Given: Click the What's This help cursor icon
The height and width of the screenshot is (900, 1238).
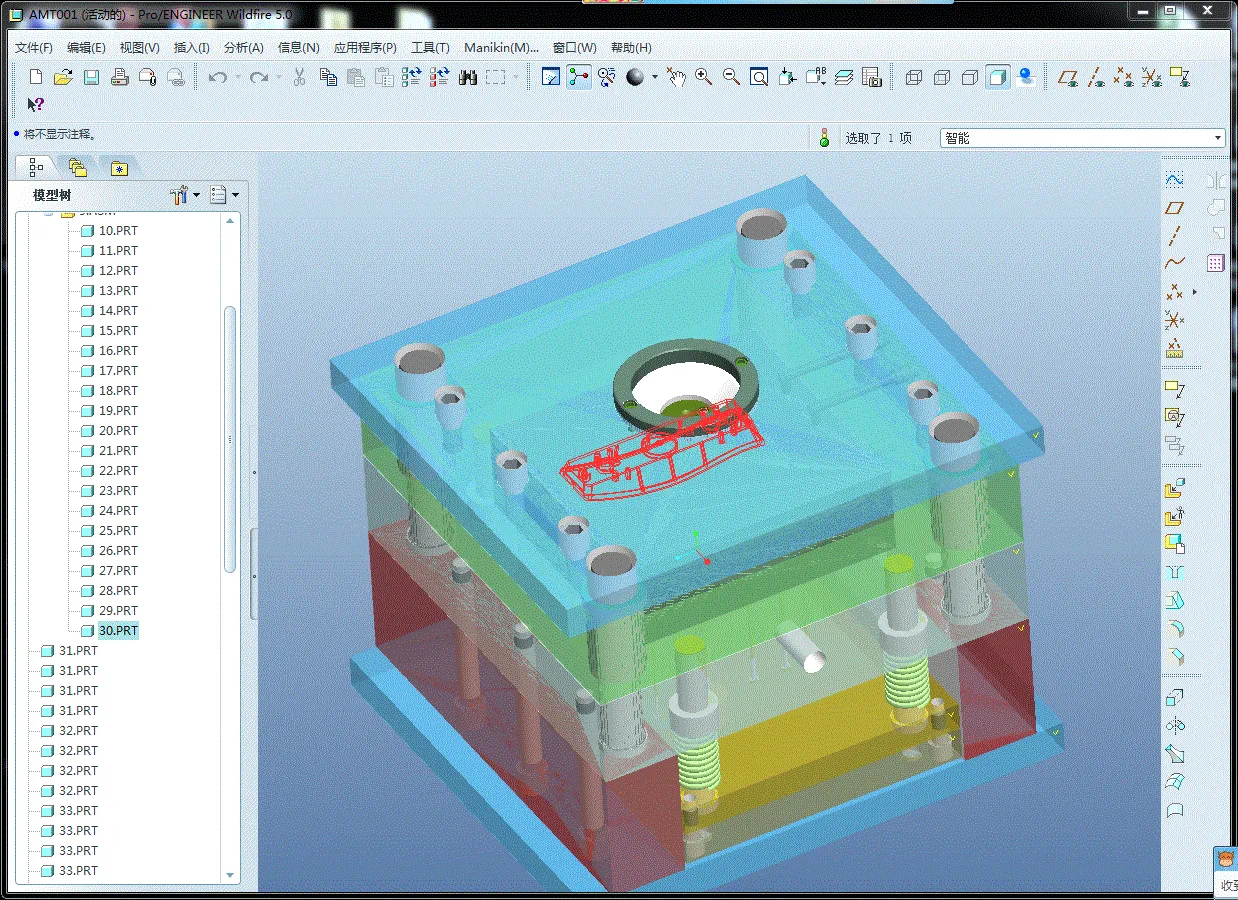Looking at the screenshot, I should 35,104.
